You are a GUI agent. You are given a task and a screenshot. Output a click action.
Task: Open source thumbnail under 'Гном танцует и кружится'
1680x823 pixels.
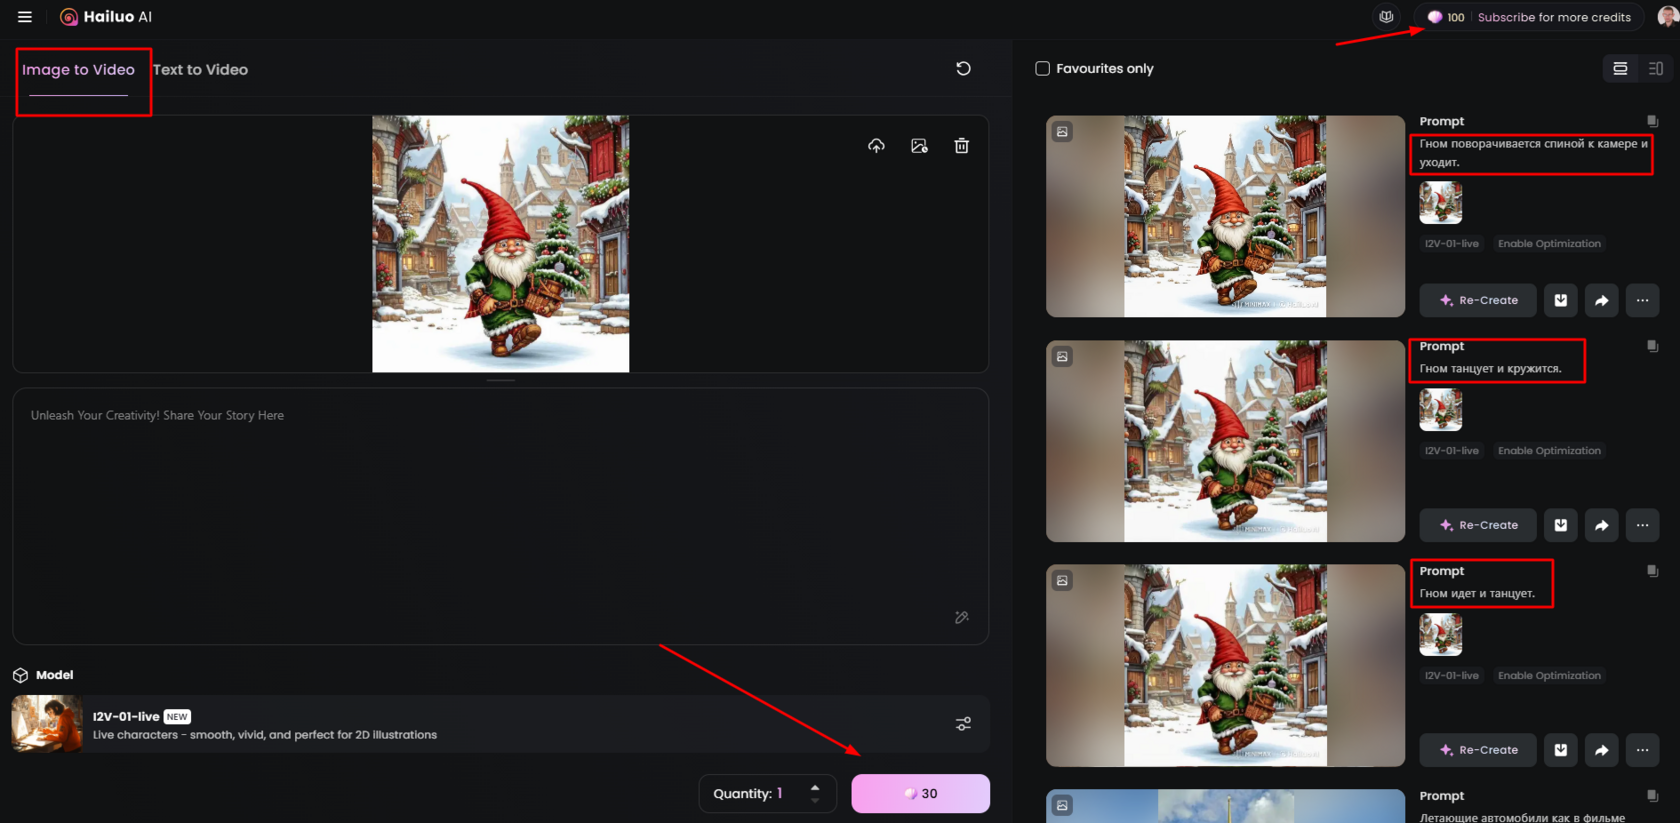click(x=1441, y=410)
